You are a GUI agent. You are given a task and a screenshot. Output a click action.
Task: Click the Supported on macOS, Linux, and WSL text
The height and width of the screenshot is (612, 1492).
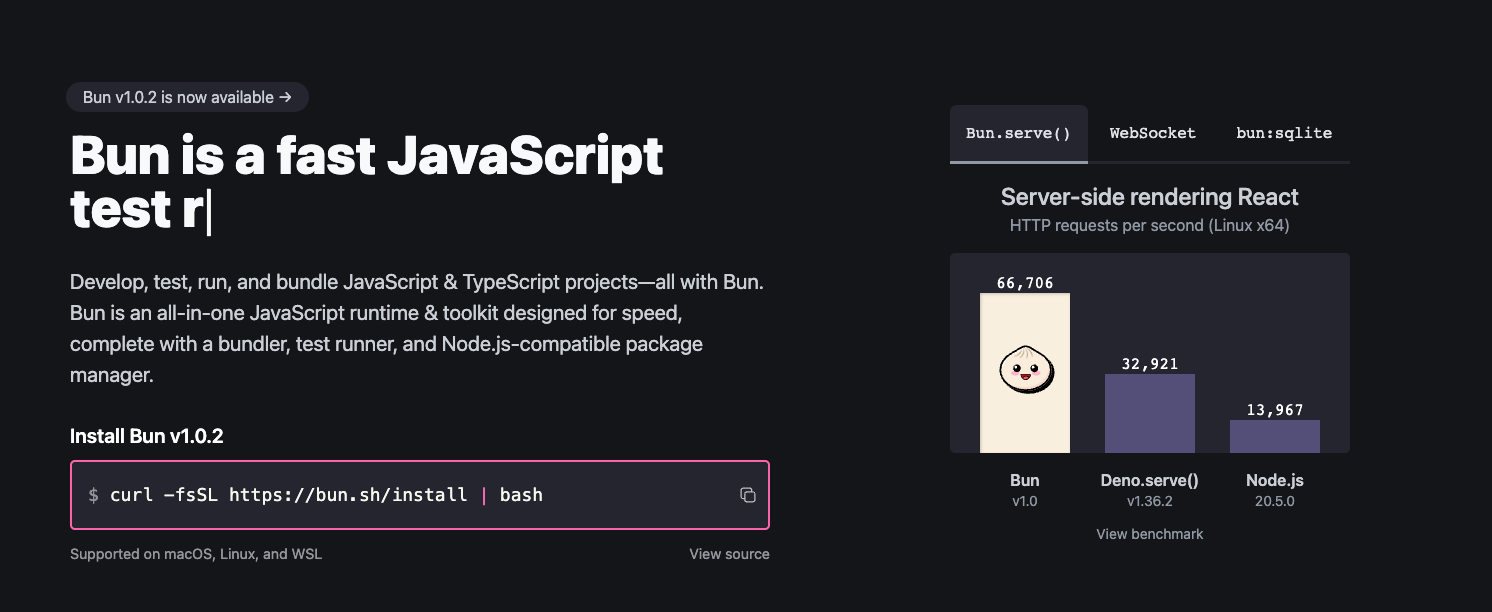[196, 554]
